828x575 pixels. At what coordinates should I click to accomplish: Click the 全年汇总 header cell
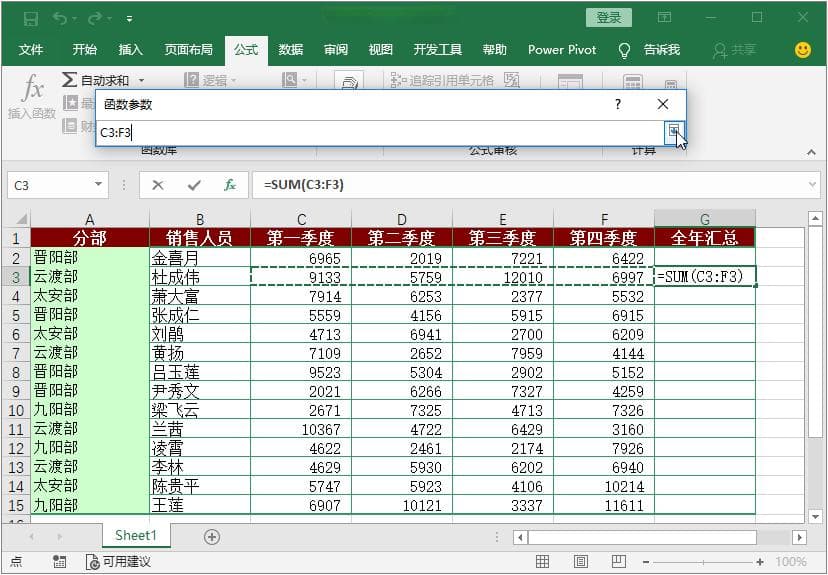(x=705, y=238)
